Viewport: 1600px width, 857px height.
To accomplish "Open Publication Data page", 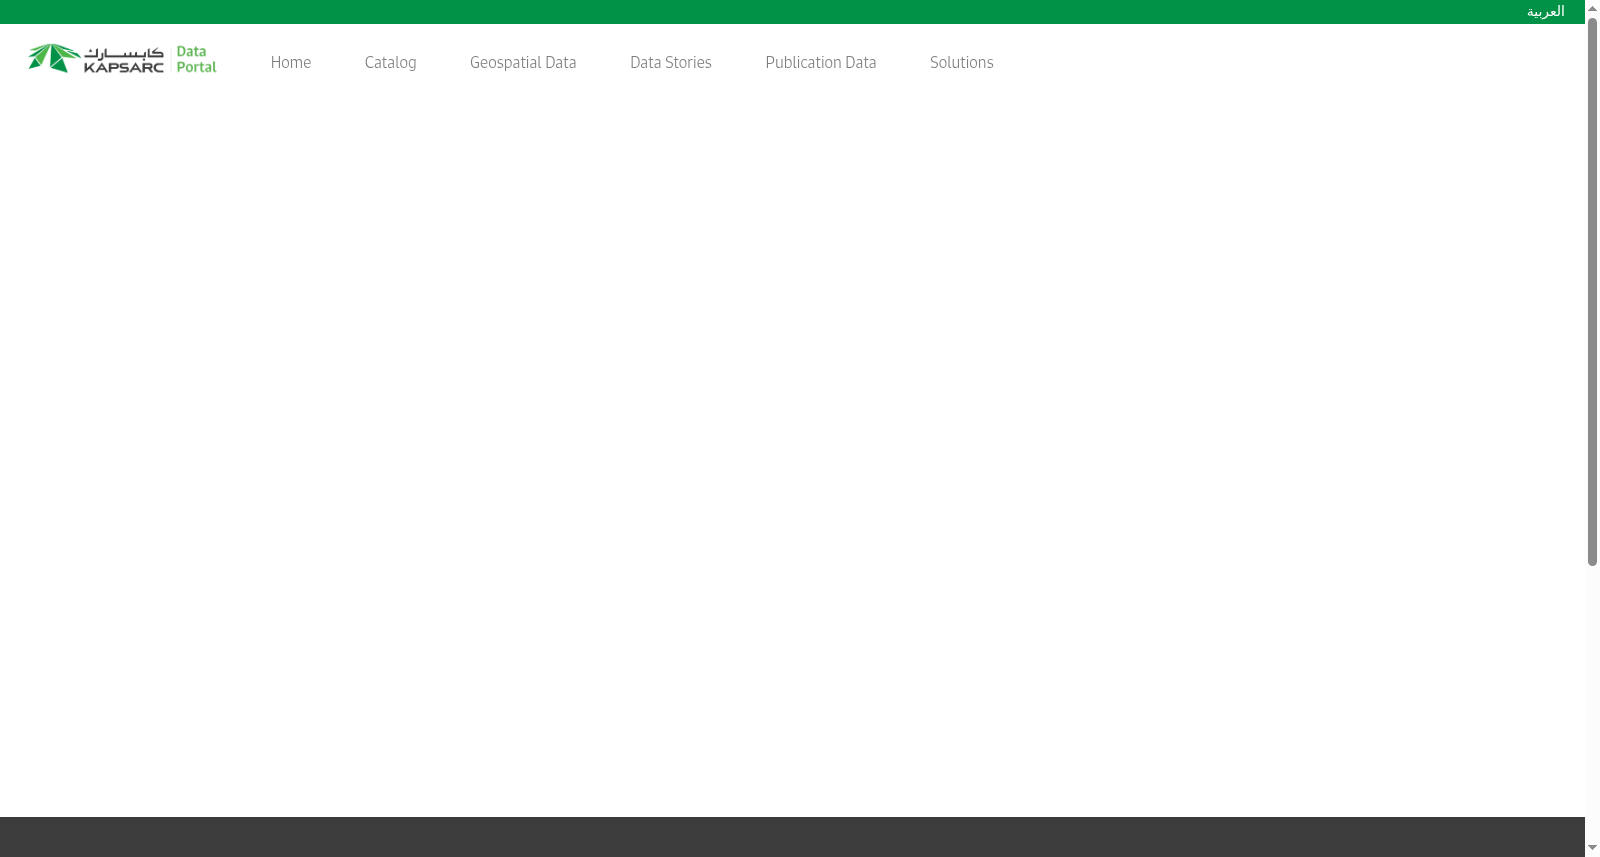I will 821,62.
